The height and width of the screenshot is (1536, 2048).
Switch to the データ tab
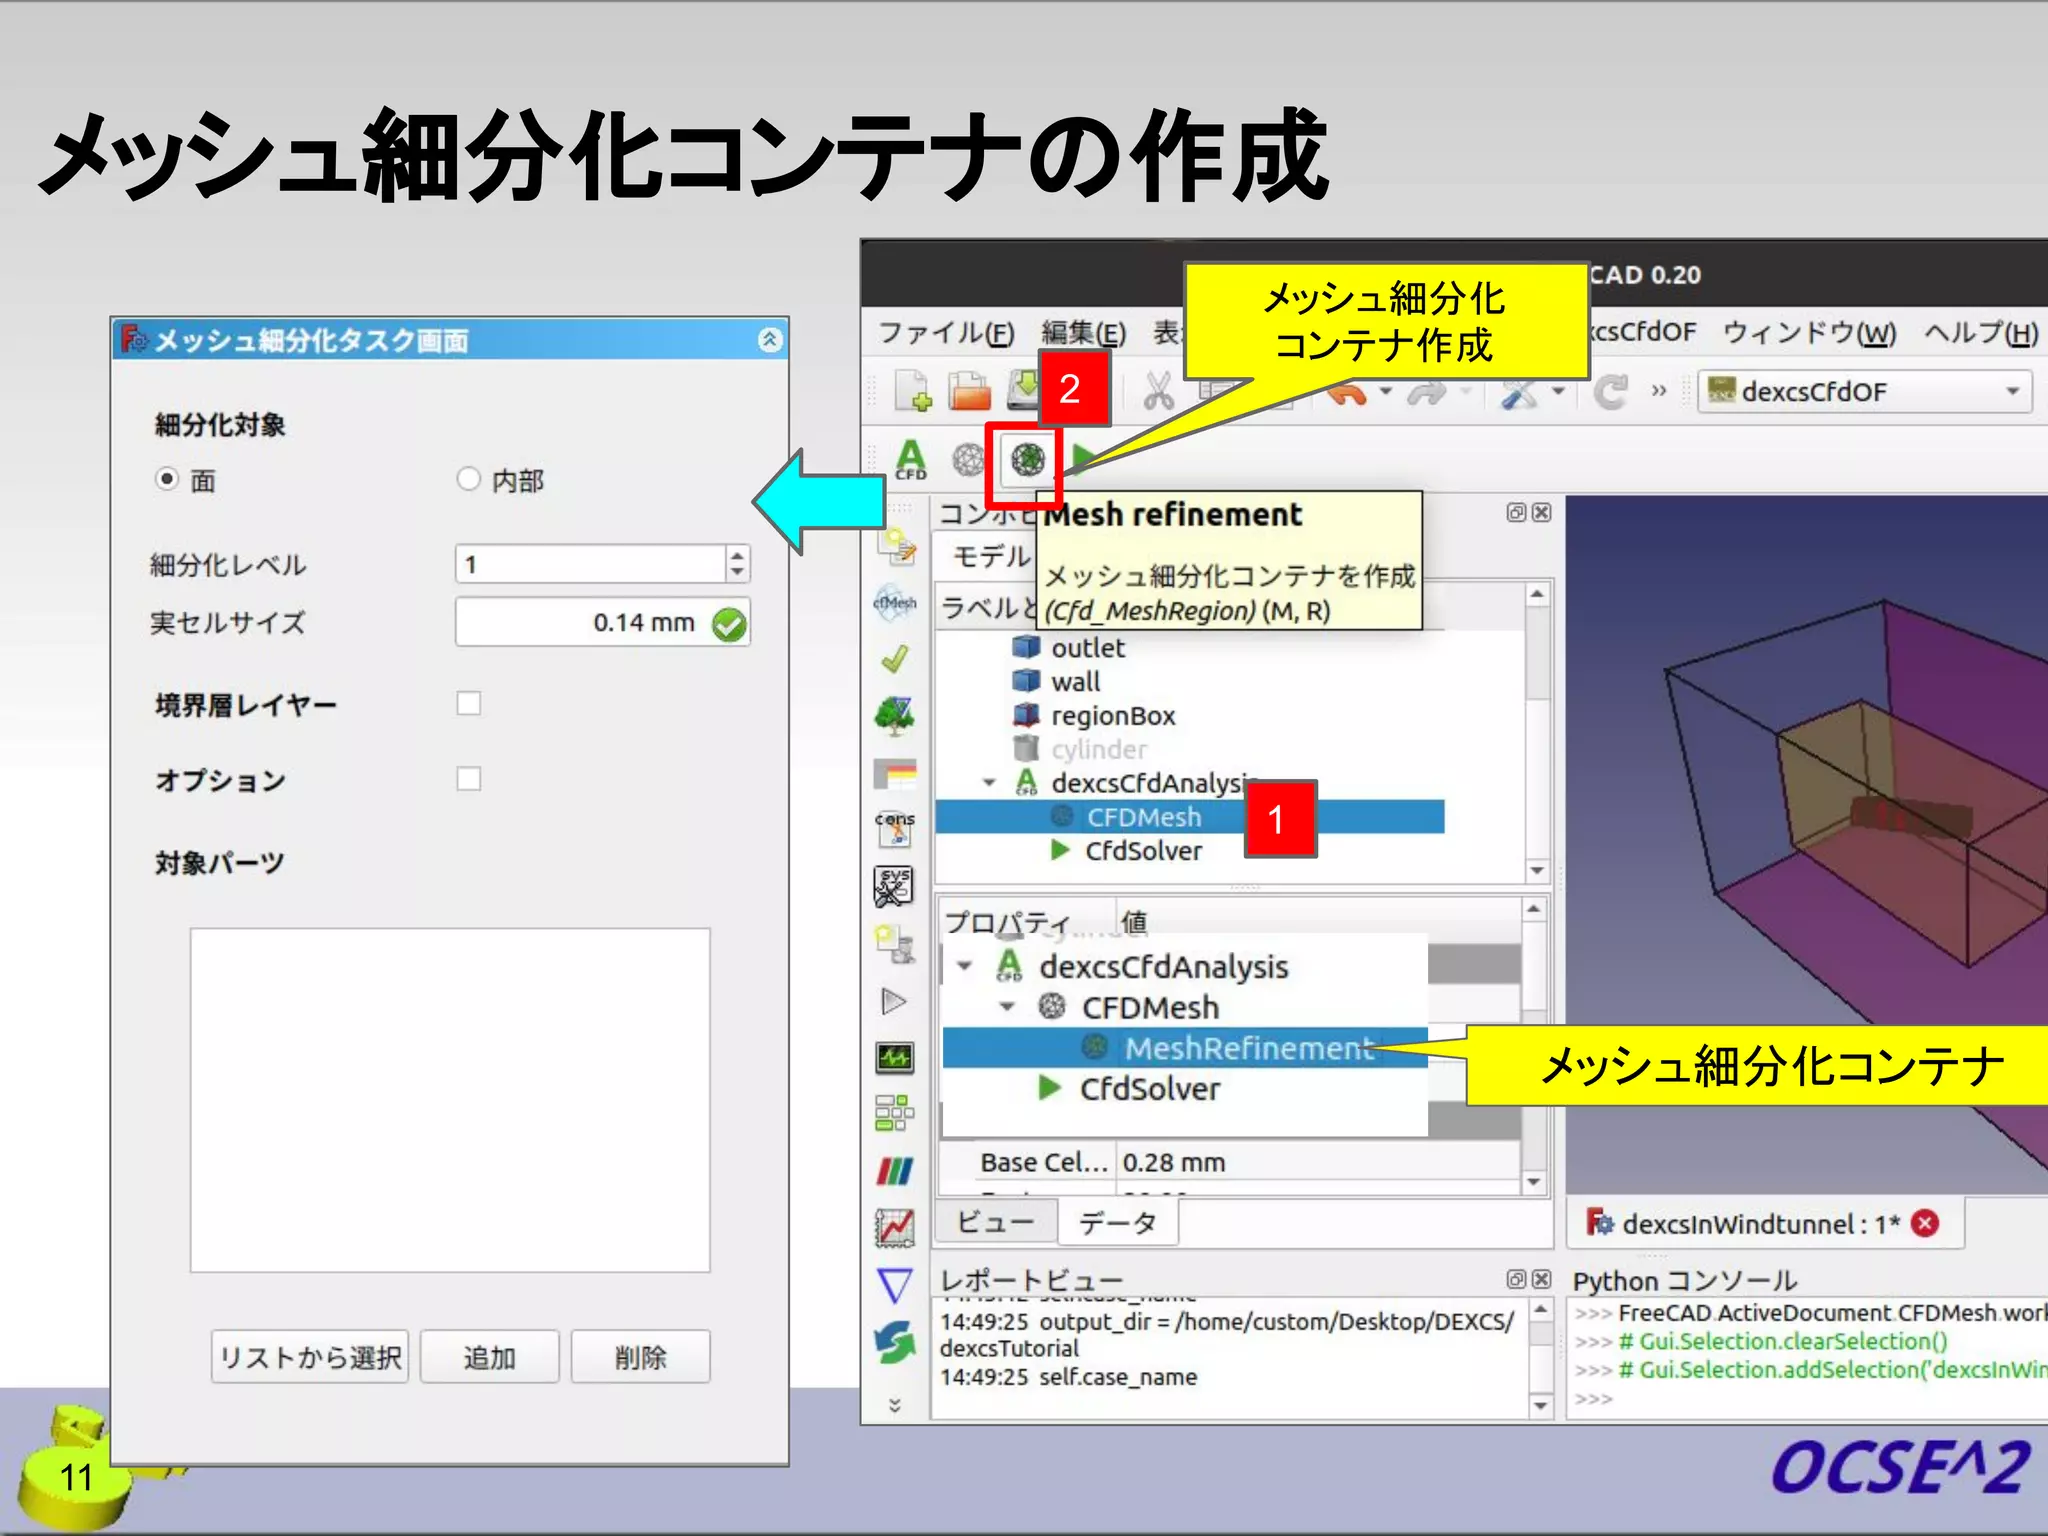tap(1117, 1222)
